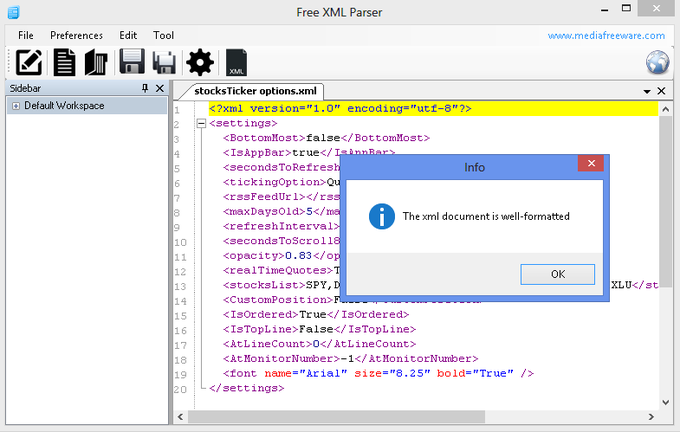Image resolution: width=680 pixels, height=432 pixels.
Task: Open the Tool menu
Action: click(163, 35)
